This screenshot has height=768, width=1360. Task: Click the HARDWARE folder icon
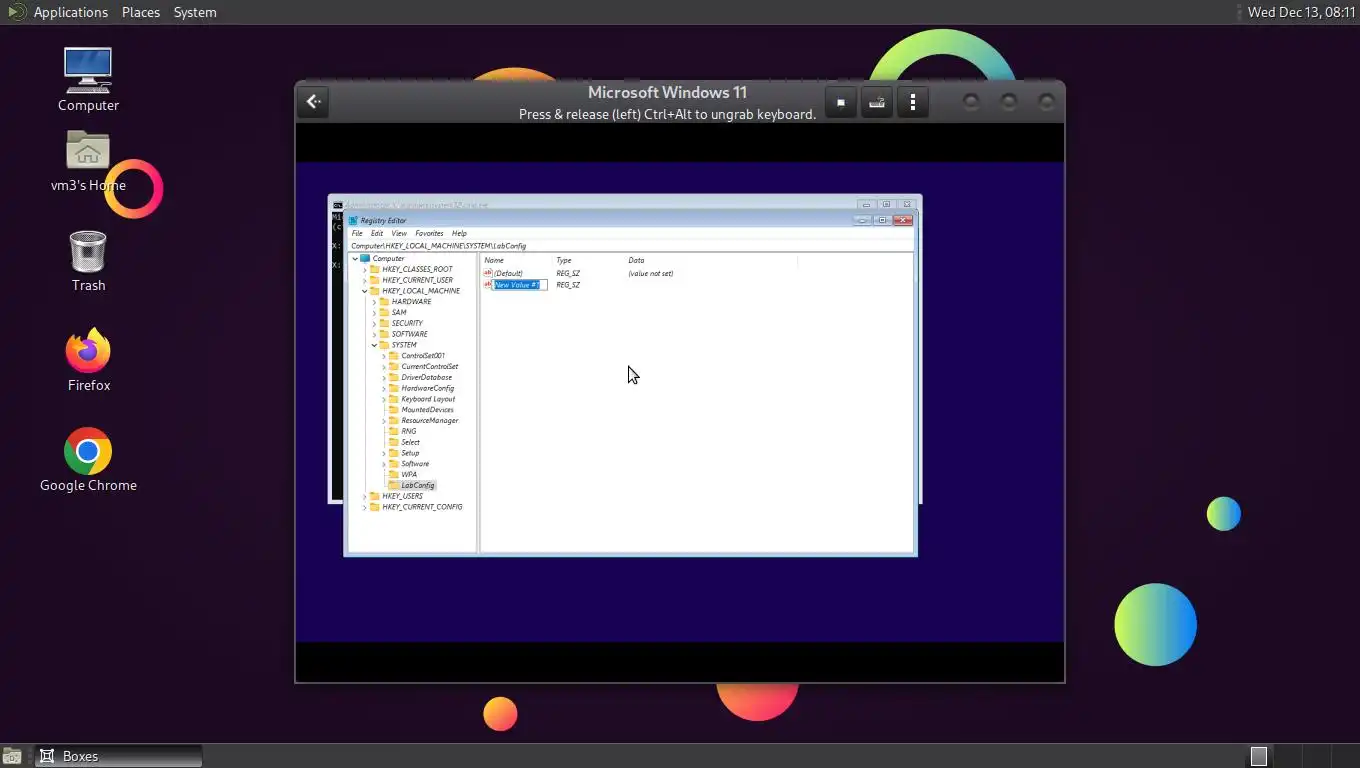[385, 301]
